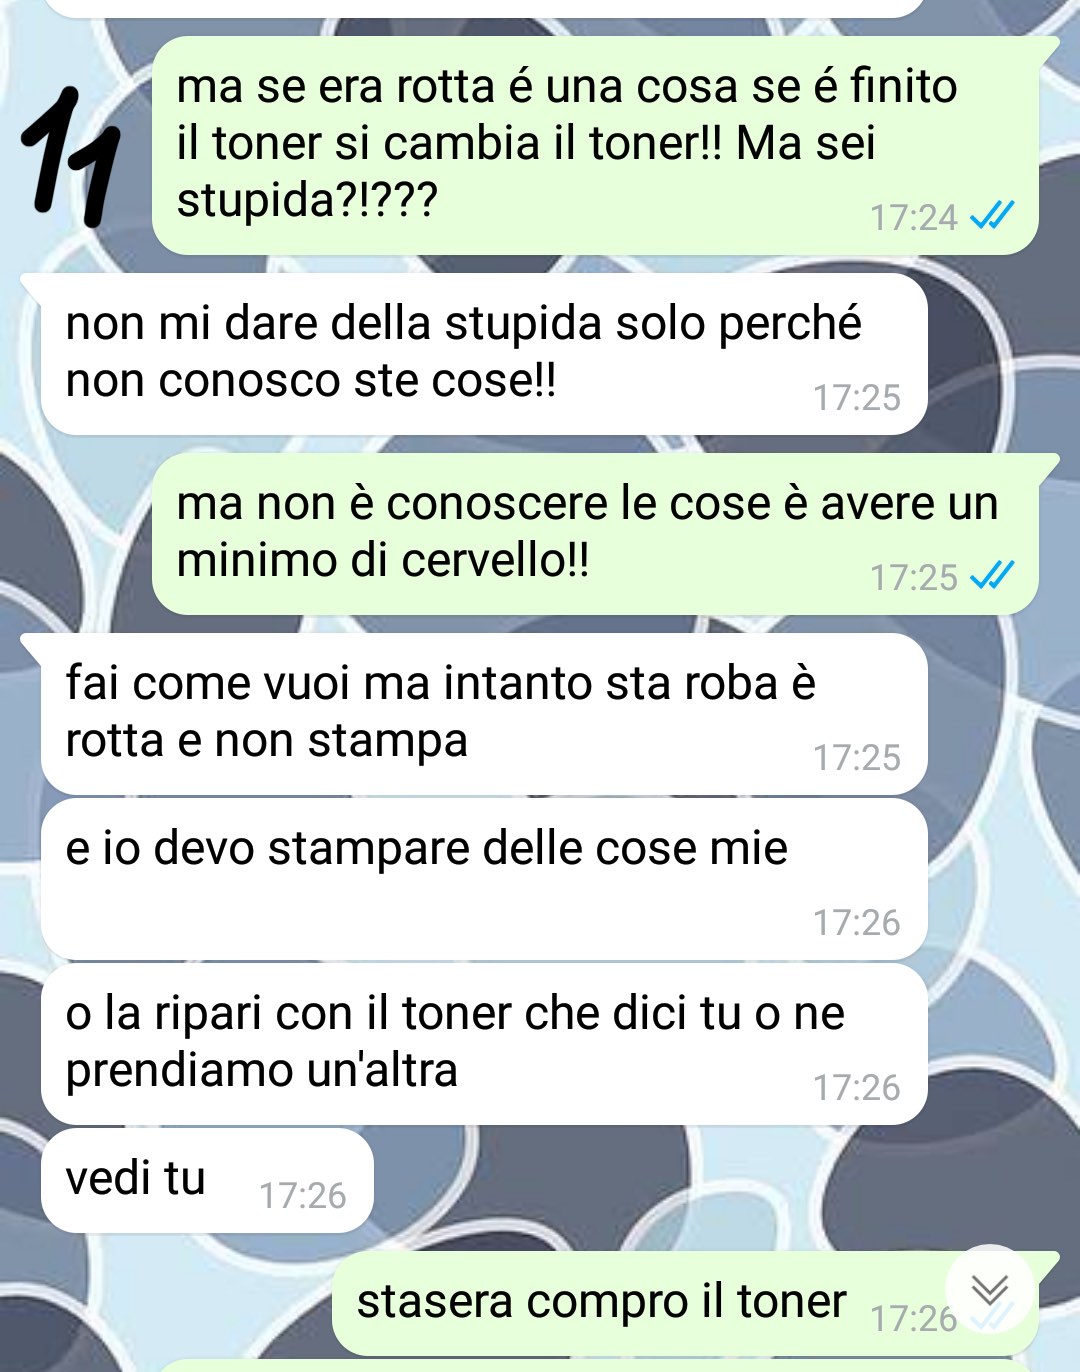1080x1372 pixels.
Task: Click the 17:24 timestamp on first green bubble
Action: pos(913,217)
